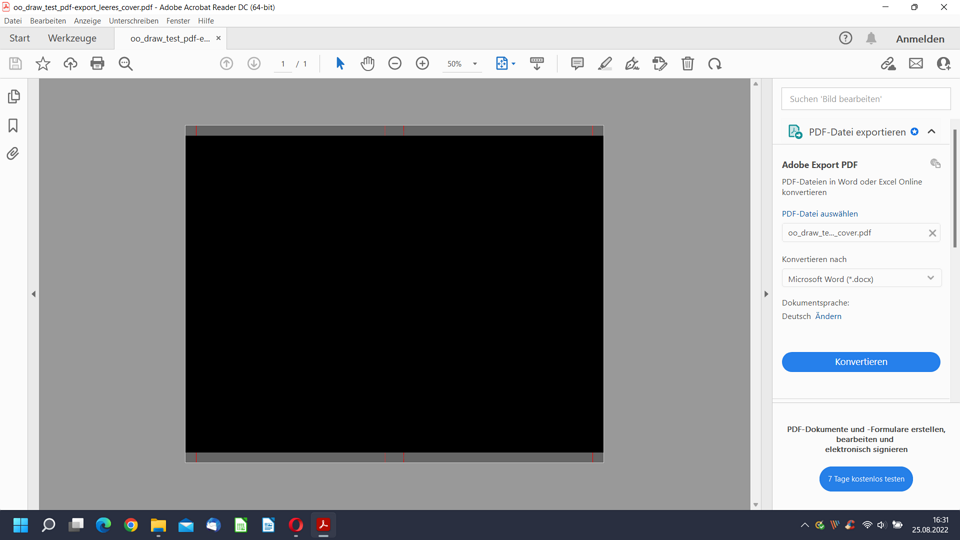960x540 pixels.
Task: Click the Ändern language link
Action: pos(828,316)
